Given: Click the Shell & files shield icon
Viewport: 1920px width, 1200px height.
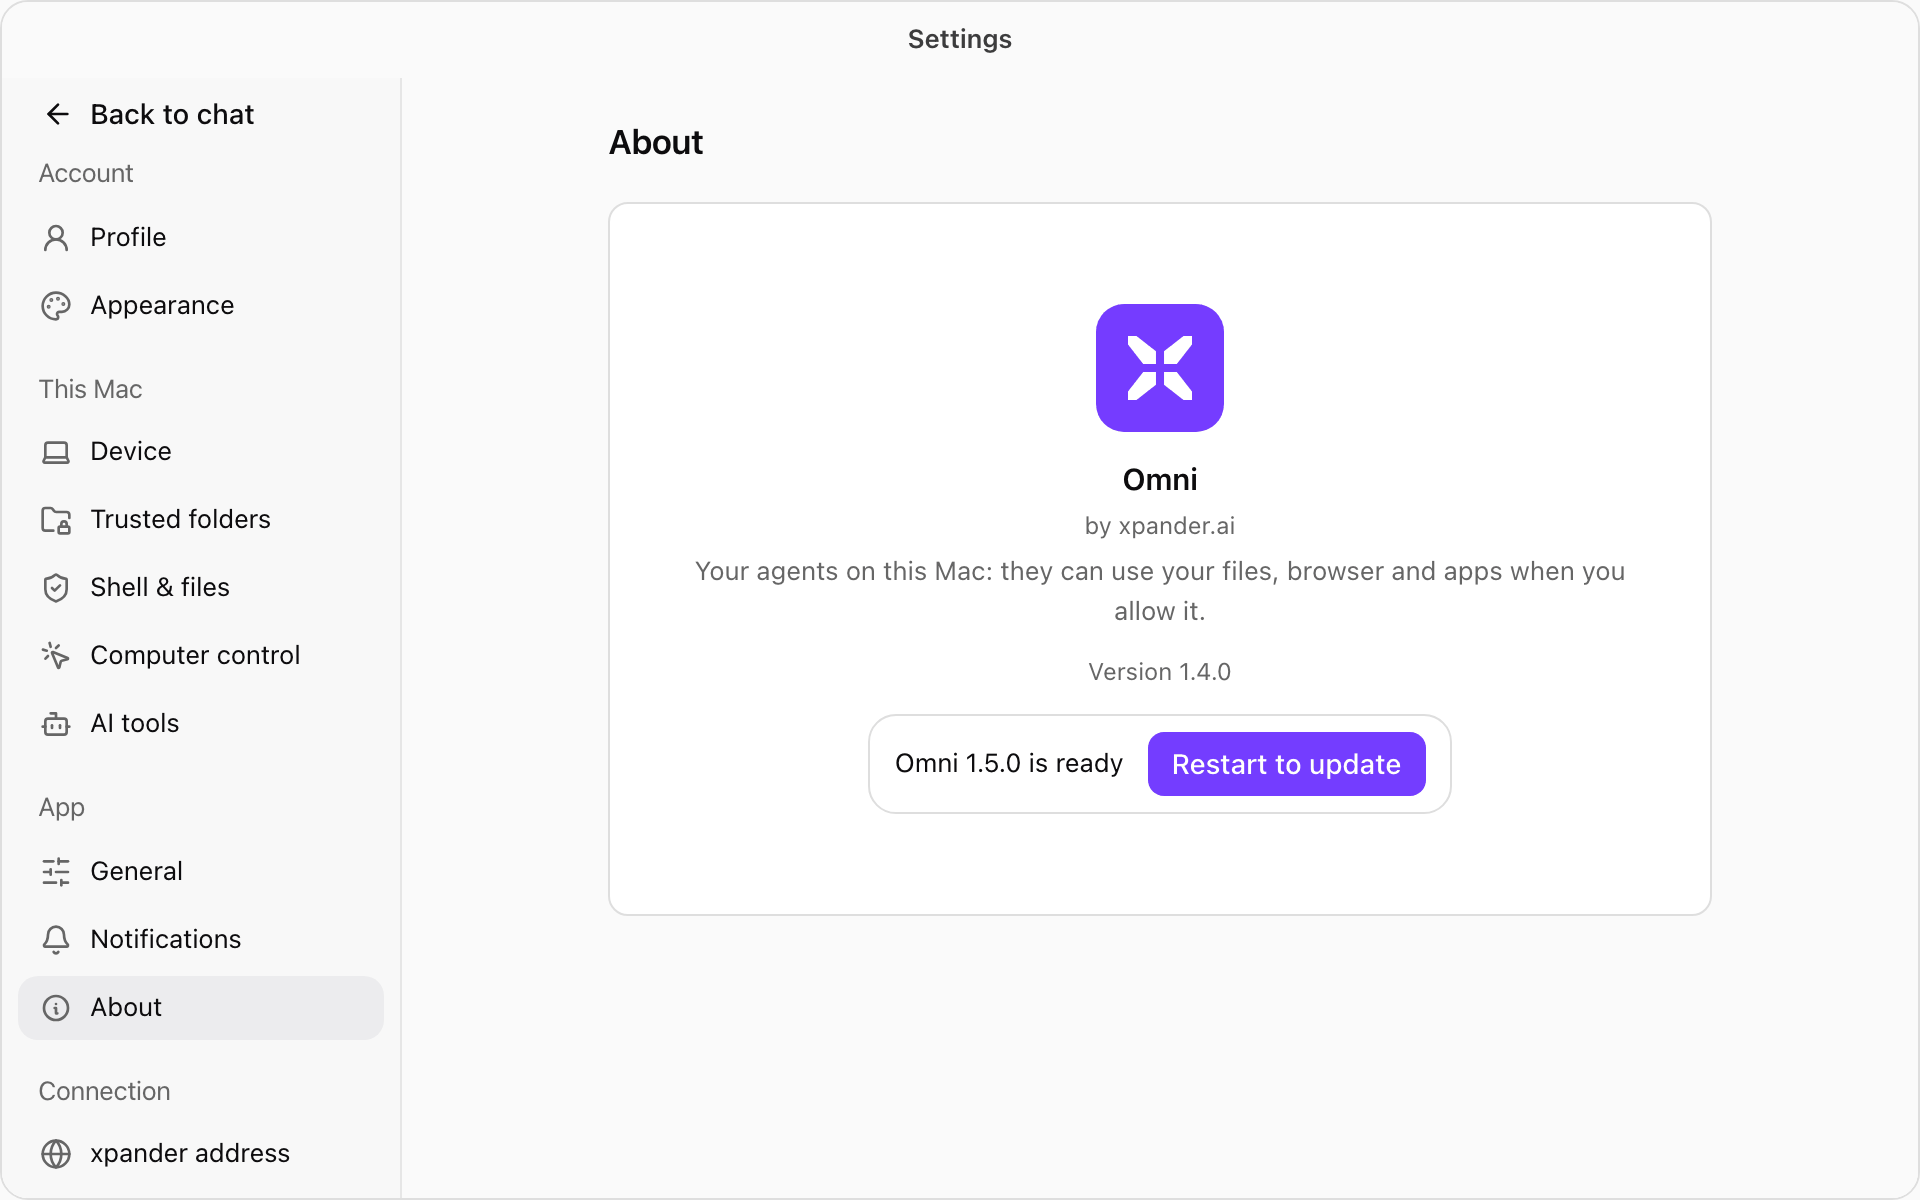Looking at the screenshot, I should pos(56,588).
